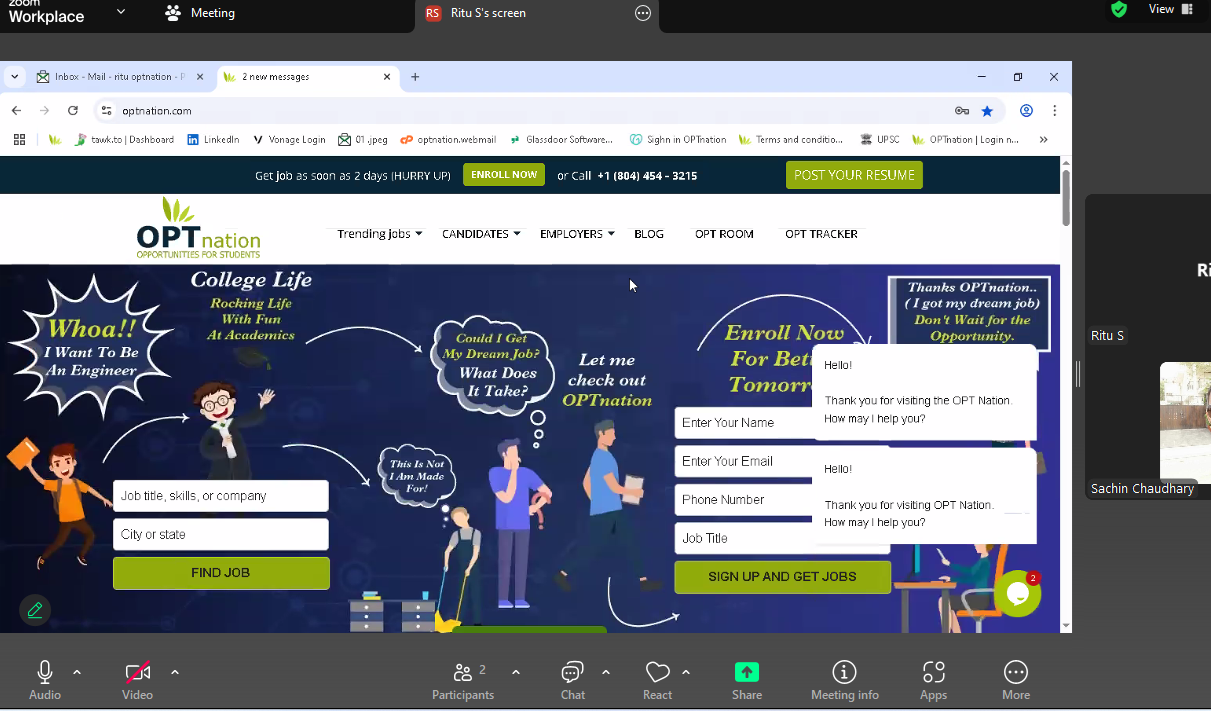This screenshot has width=1211, height=711.
Task: Expand the EMPLOYERS dropdown menu
Action: 576,234
